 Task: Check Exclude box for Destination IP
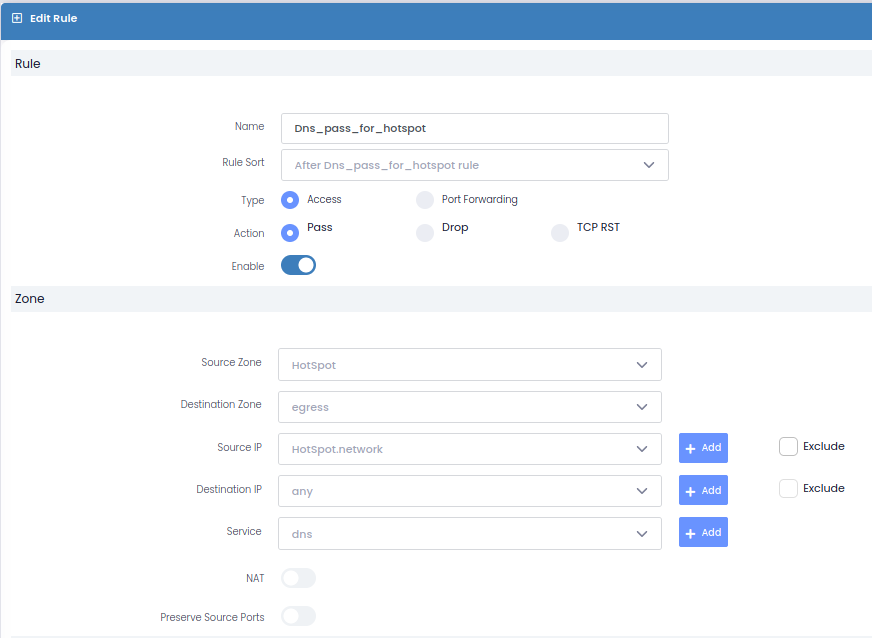click(x=788, y=489)
